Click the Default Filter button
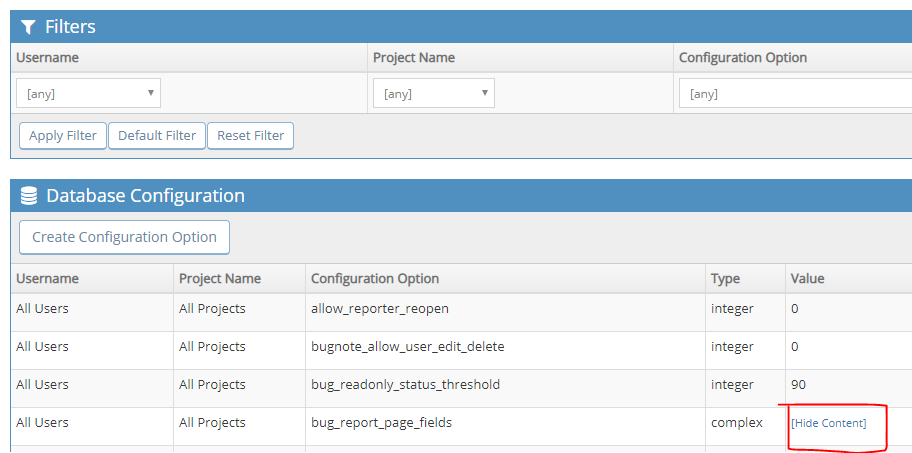 click(157, 136)
